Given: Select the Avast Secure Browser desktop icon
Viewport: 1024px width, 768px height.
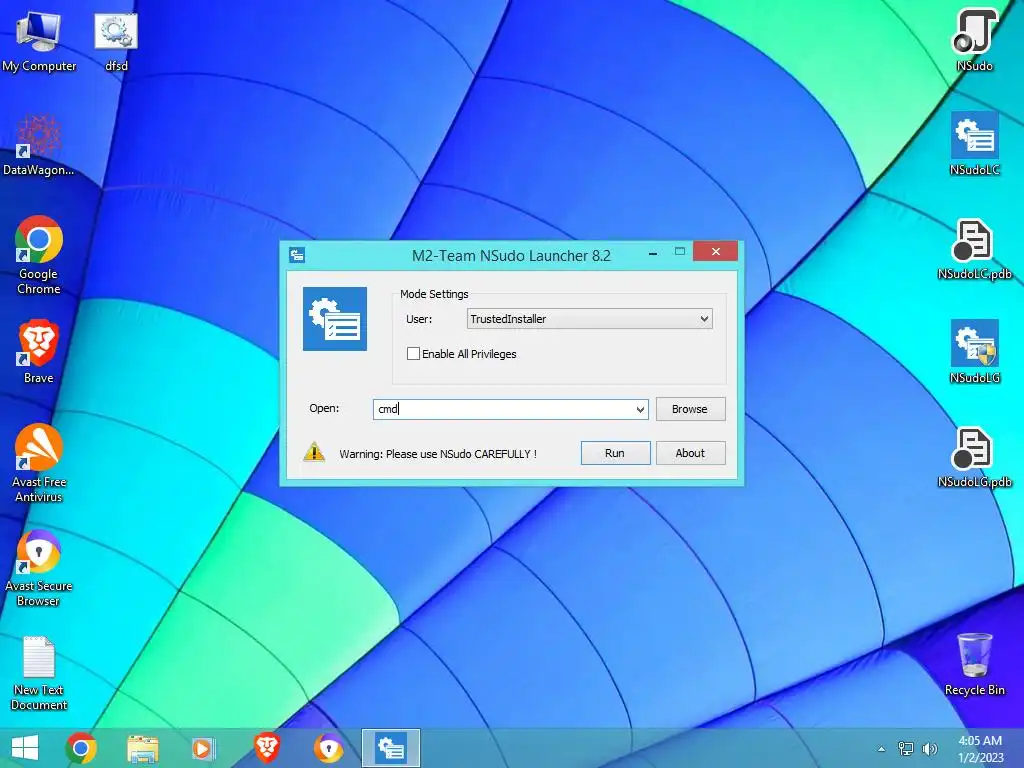Looking at the screenshot, I should point(39,567).
